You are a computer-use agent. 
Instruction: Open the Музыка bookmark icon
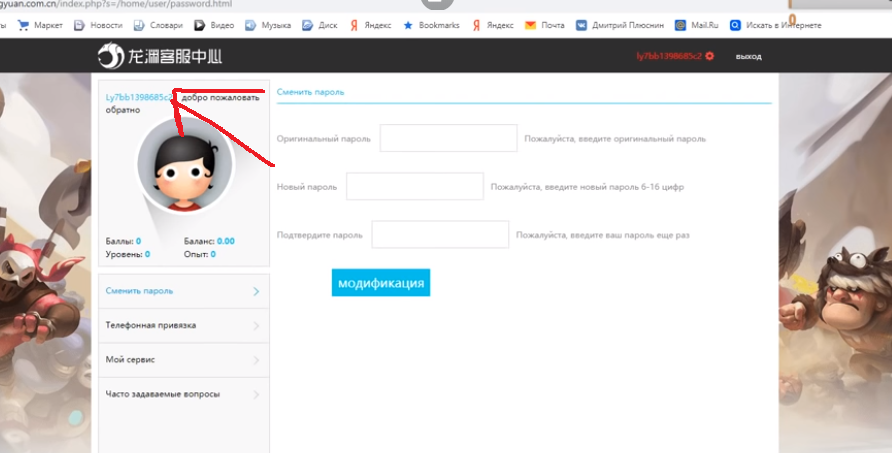[x=250, y=25]
